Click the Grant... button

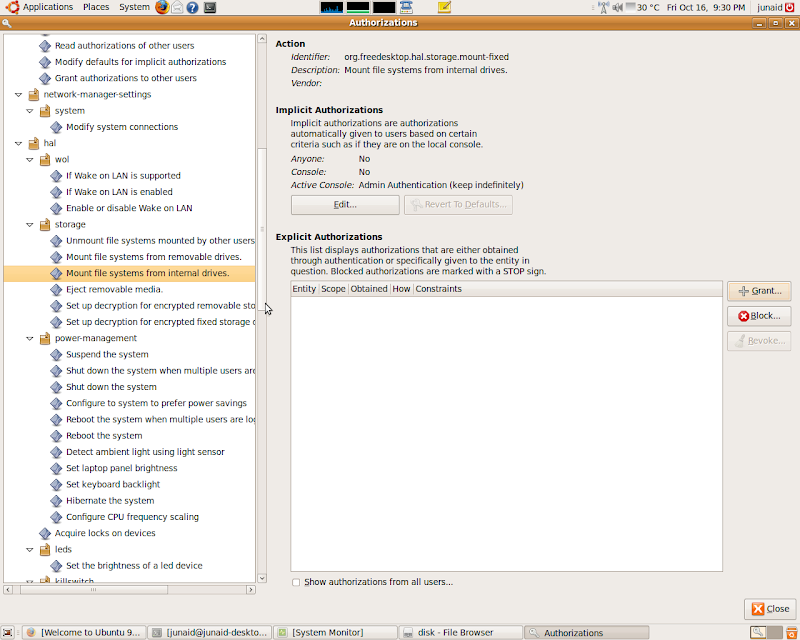pos(759,291)
